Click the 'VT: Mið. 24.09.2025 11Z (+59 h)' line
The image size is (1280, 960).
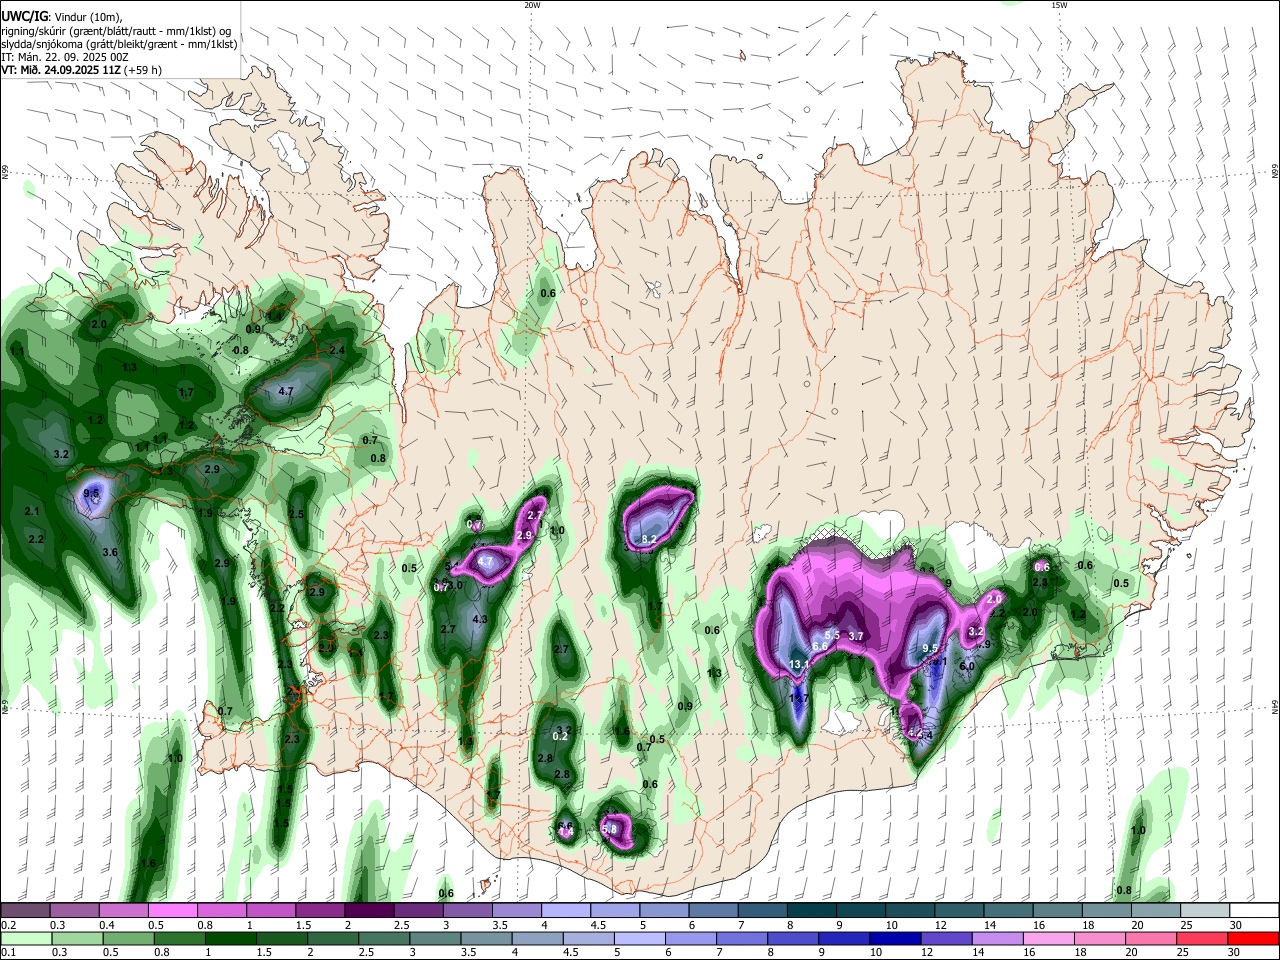click(81, 70)
